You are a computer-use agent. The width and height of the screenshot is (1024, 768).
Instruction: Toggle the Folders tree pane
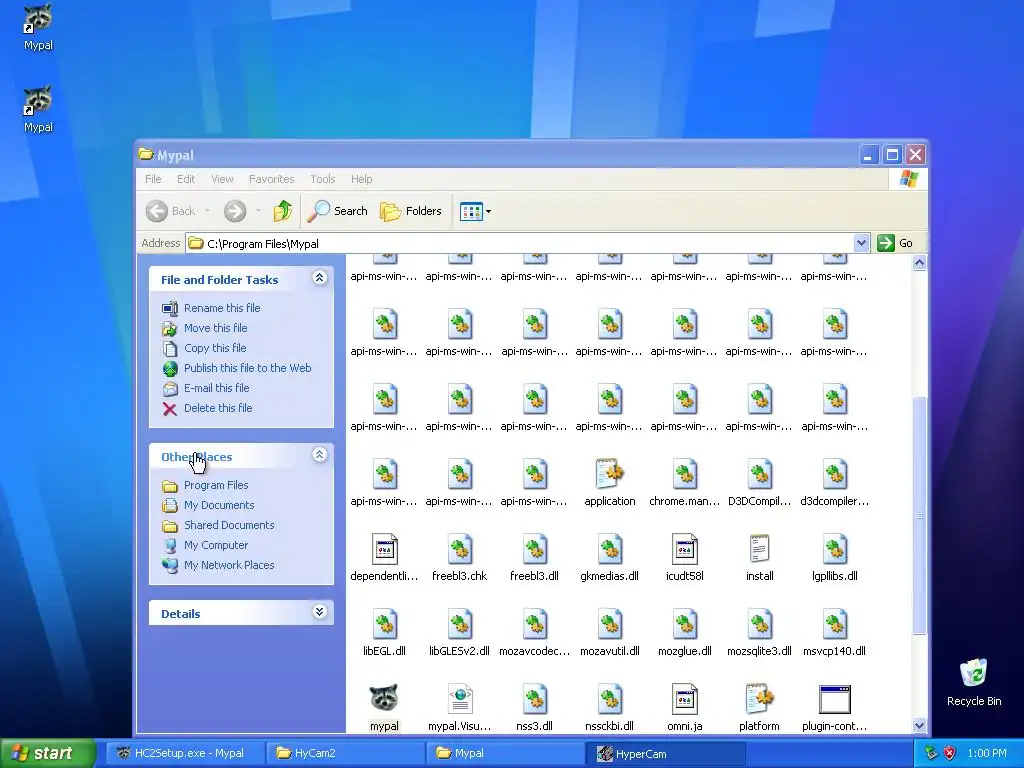(411, 211)
